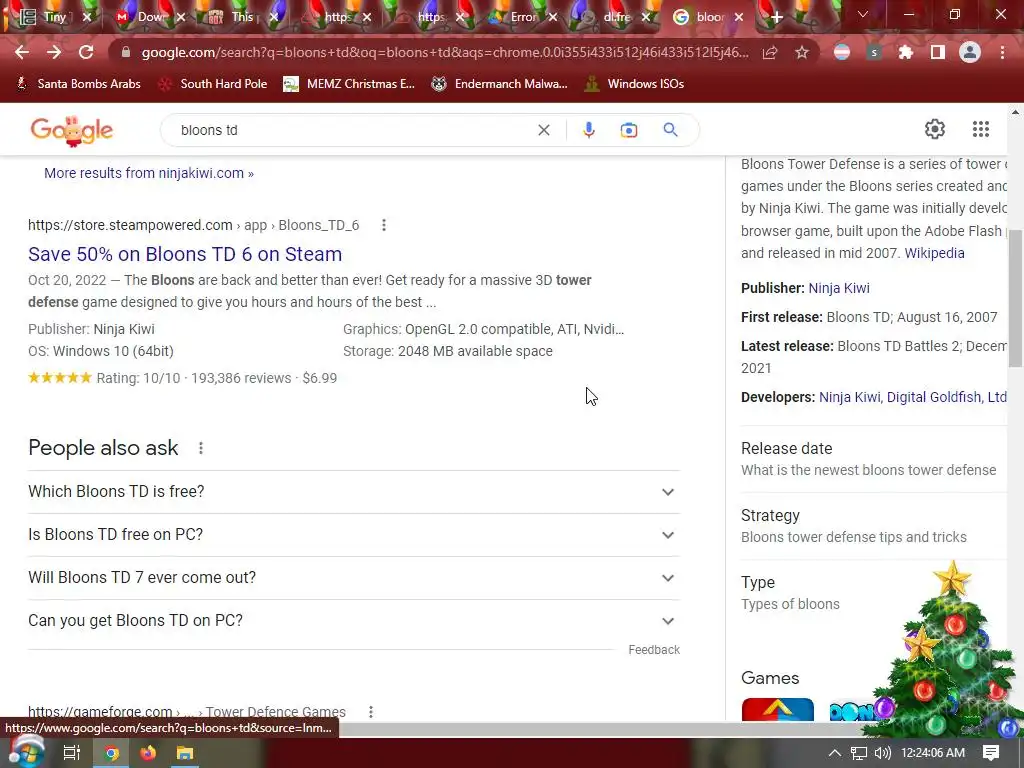1024x768 pixels.
Task: Click the share page icon in address bar
Action: coord(770,52)
